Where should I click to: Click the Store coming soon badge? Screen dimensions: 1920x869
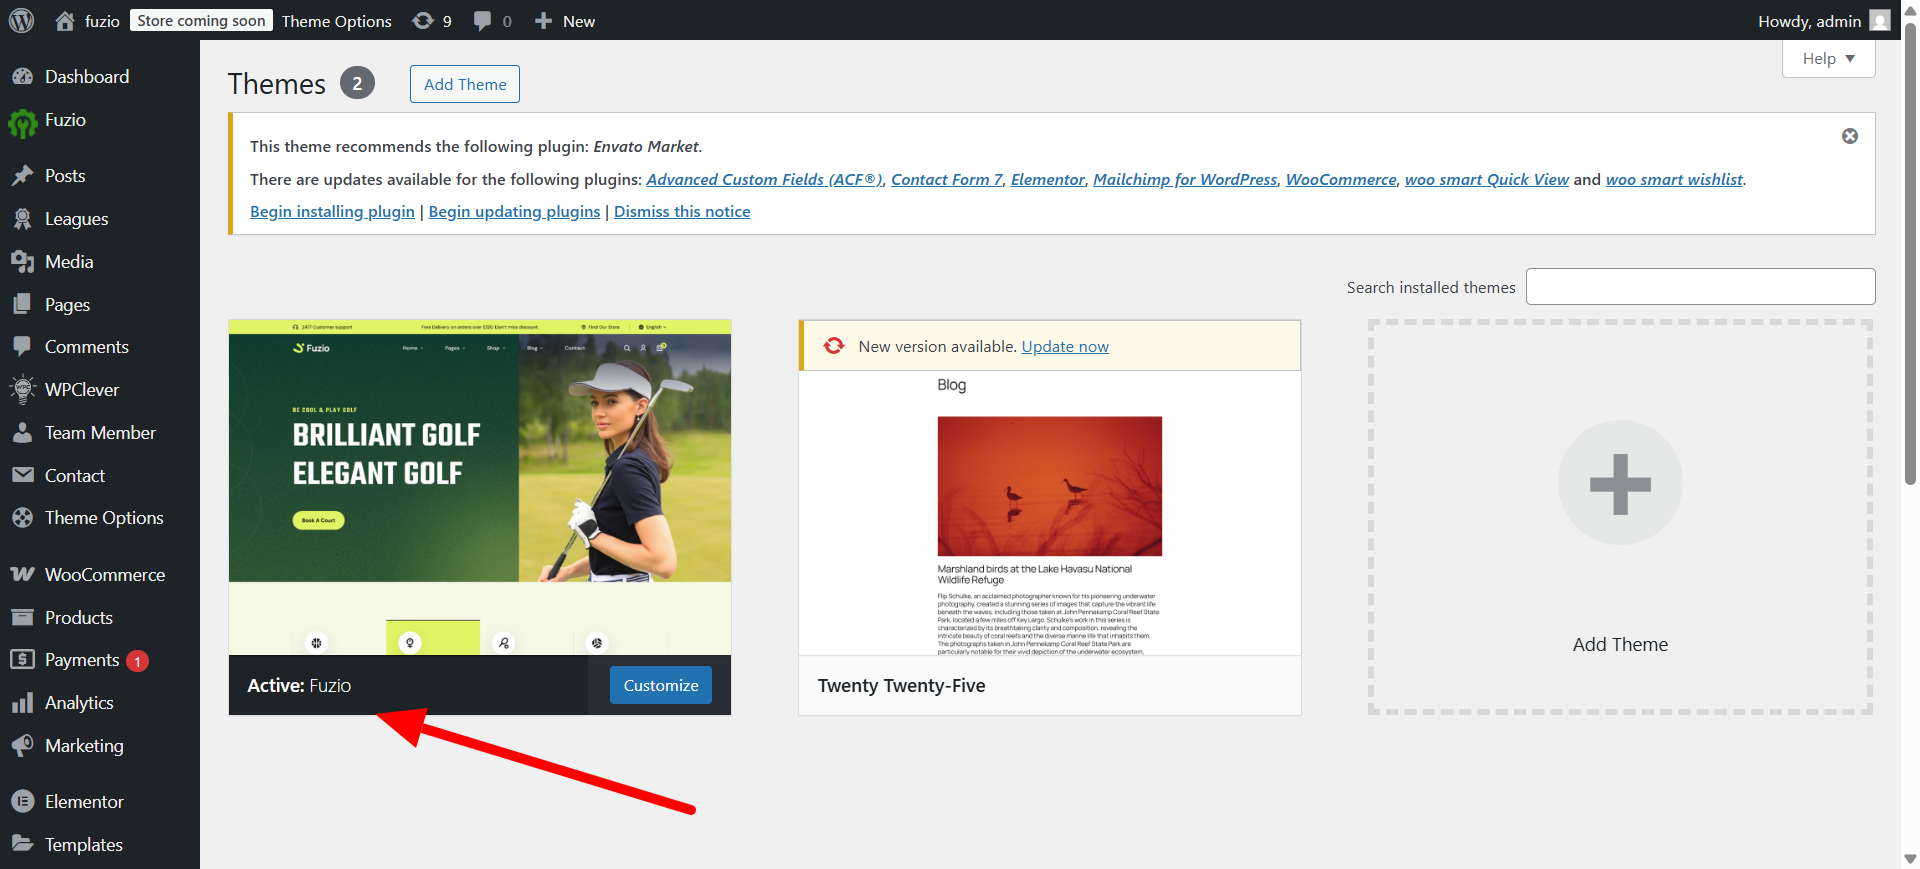click(x=201, y=21)
